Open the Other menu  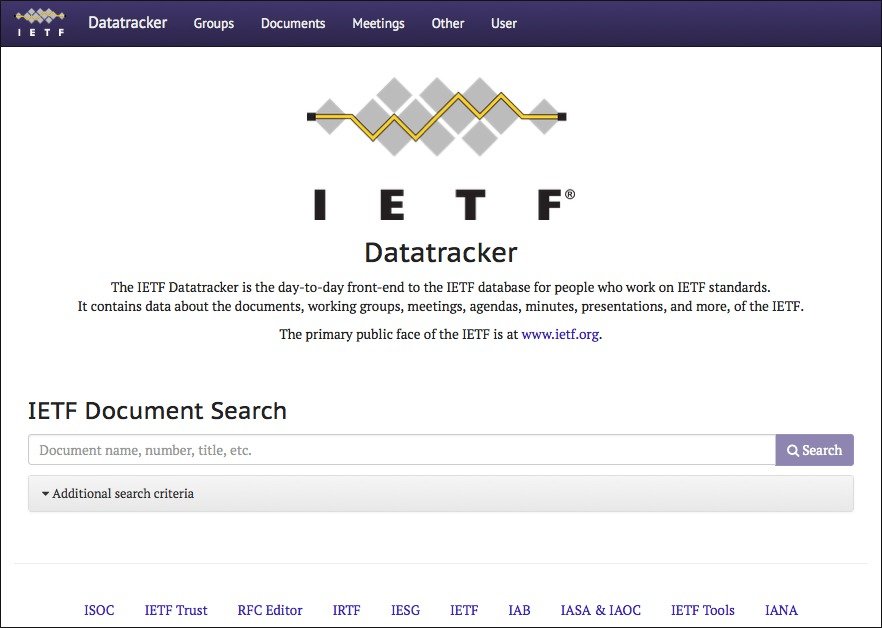(x=447, y=23)
